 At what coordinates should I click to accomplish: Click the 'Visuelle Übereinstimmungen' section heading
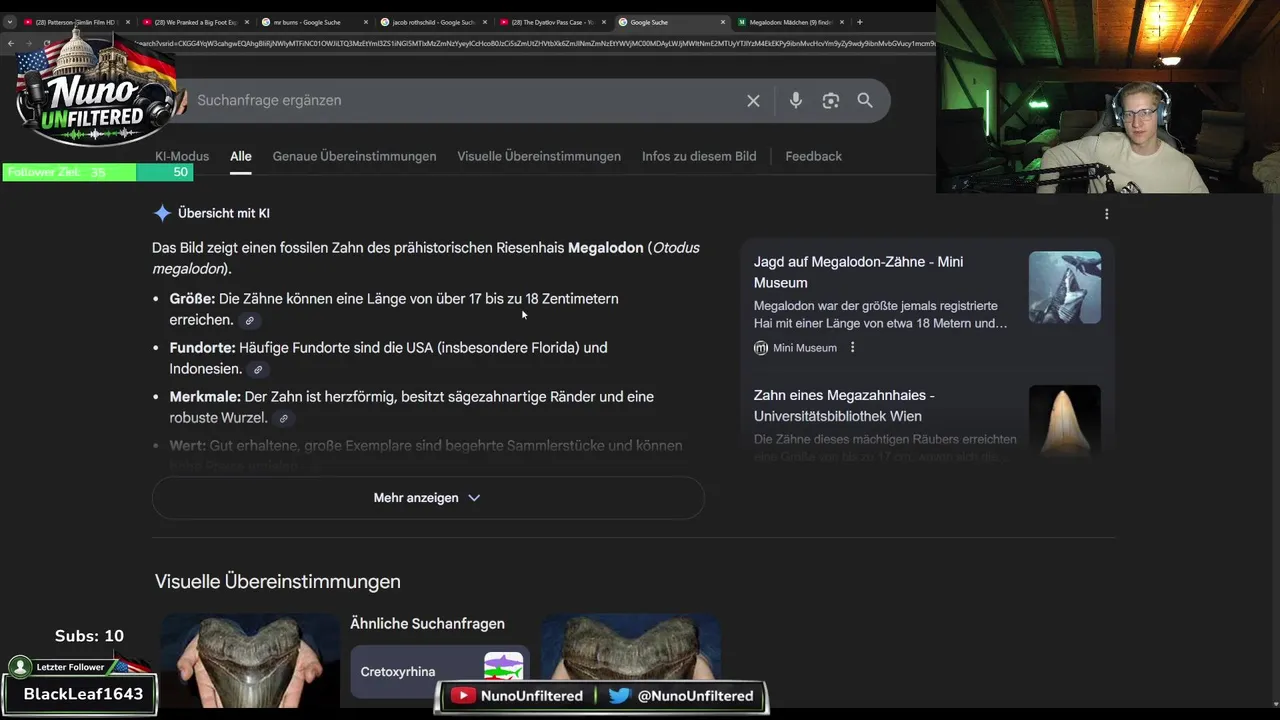tap(278, 582)
